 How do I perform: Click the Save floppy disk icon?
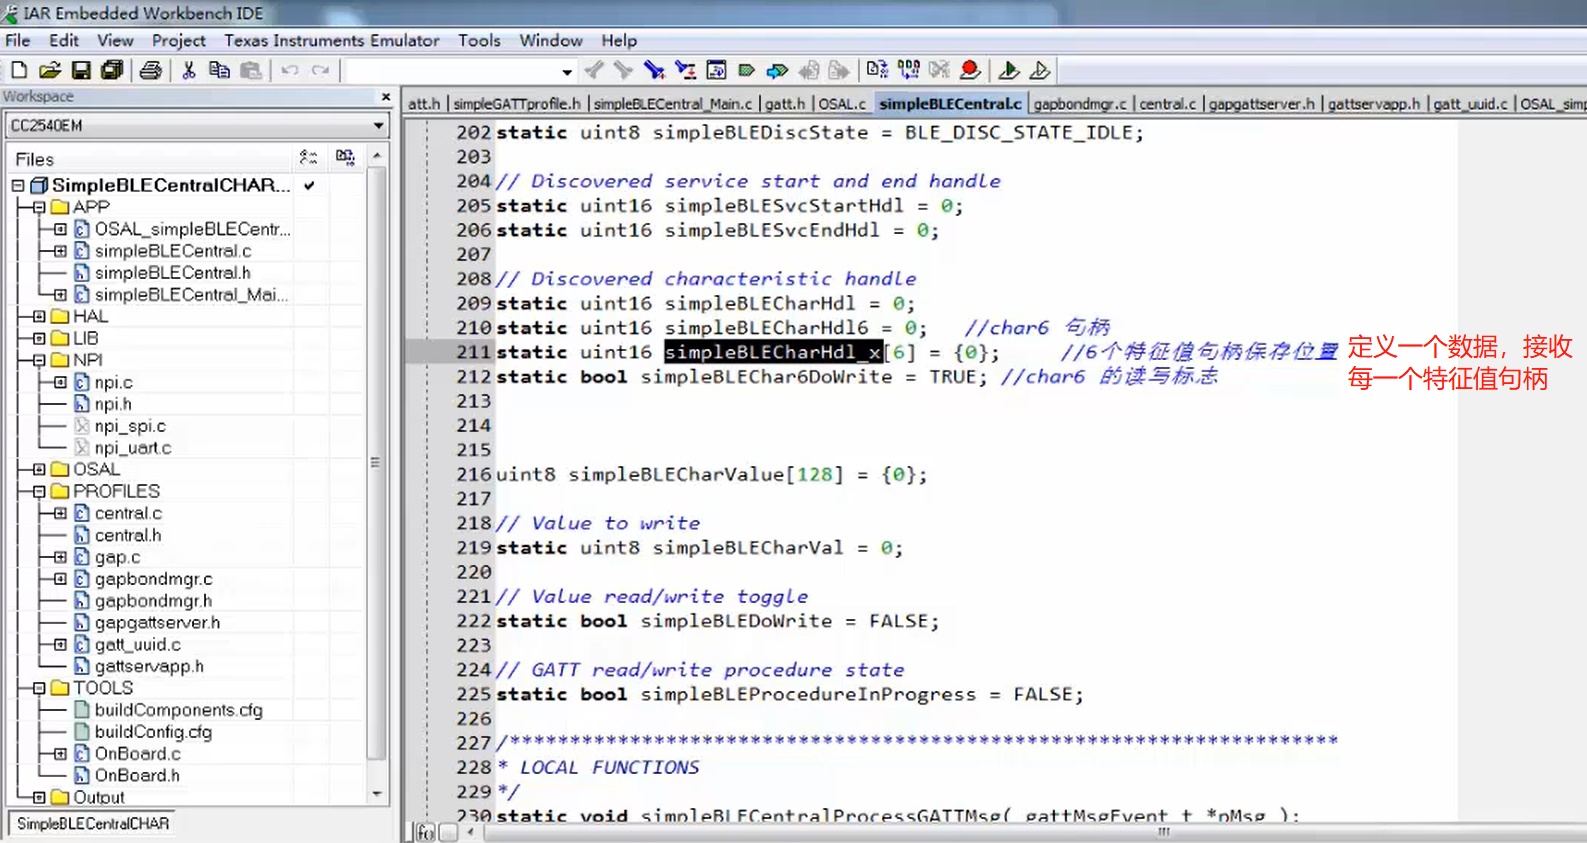81,70
